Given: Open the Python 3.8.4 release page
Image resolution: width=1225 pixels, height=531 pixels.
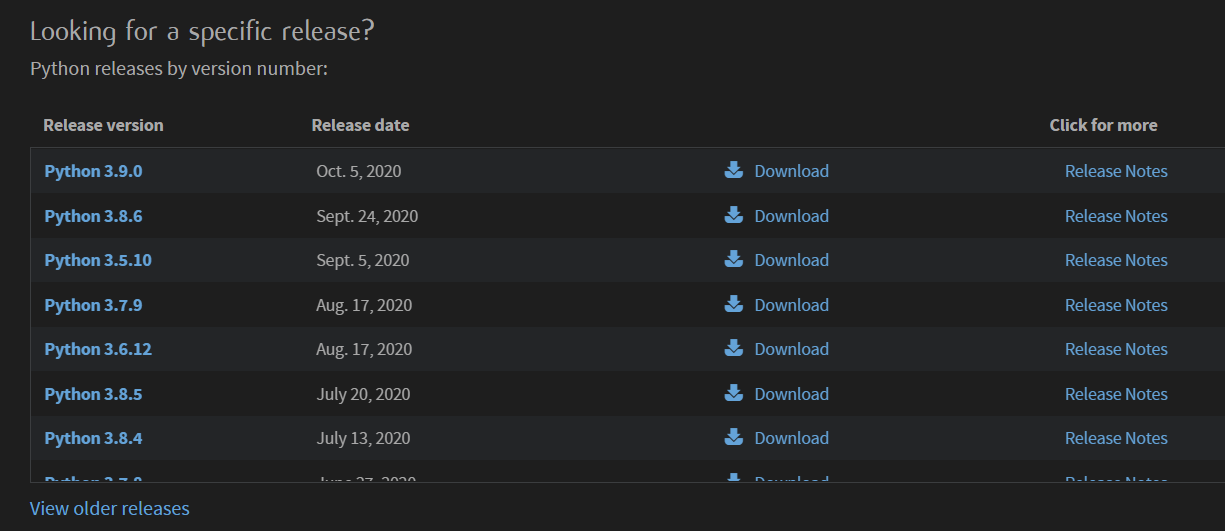Looking at the screenshot, I should click(94, 438).
